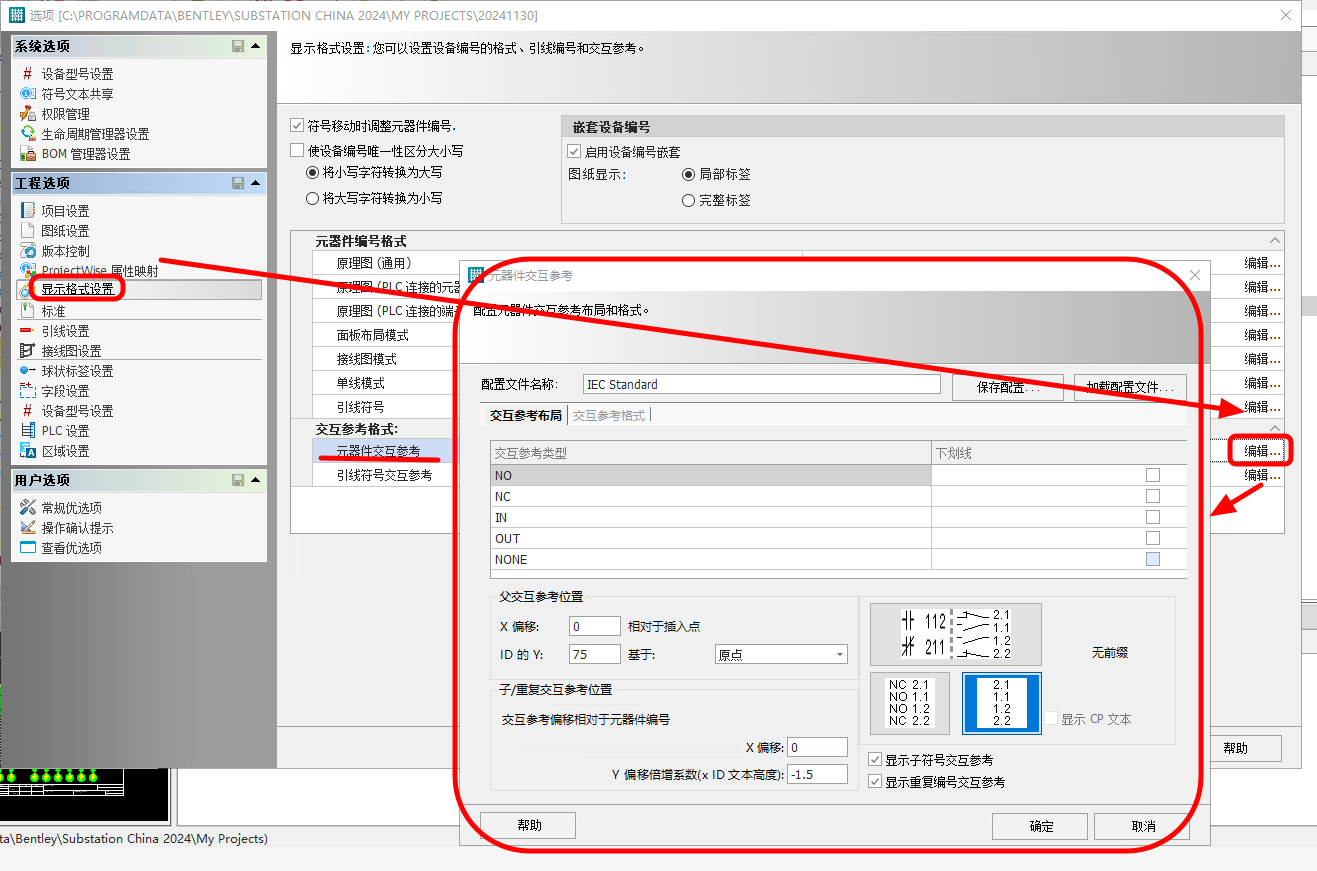Open 图纸设置 by its page icon
The image size is (1317, 871).
pyautogui.click(x=28, y=231)
